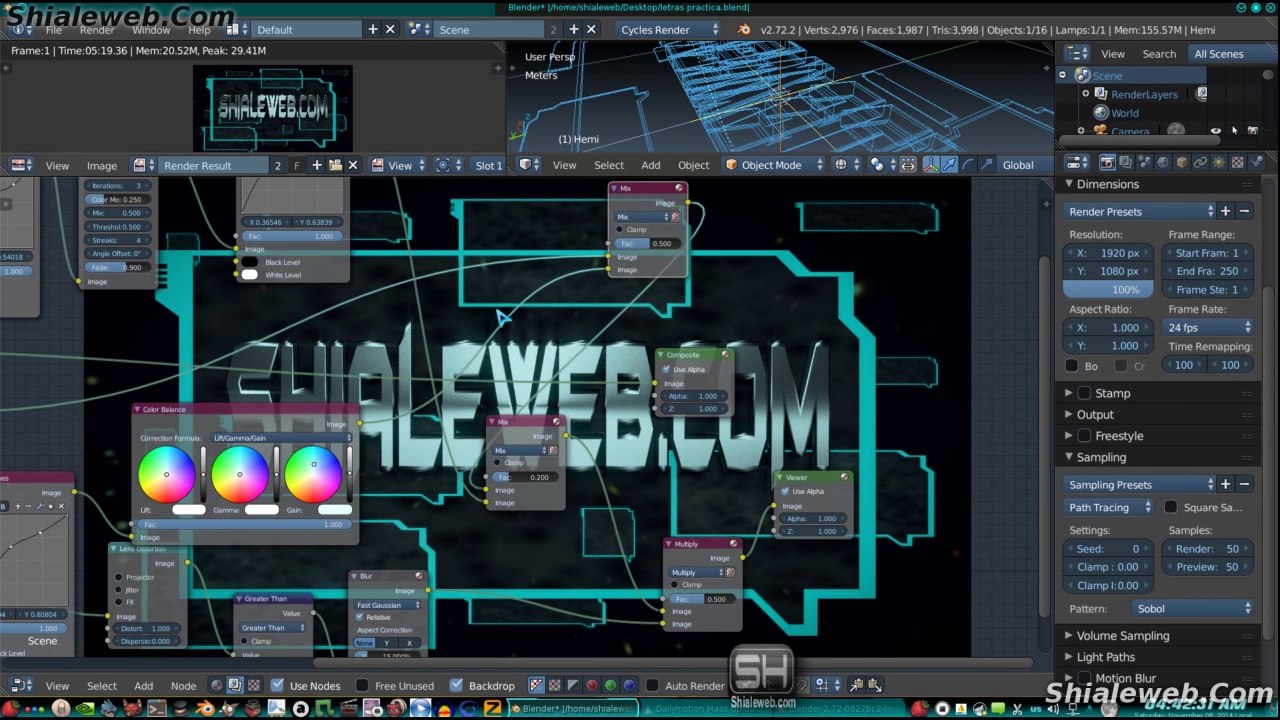The image size is (1280, 720).
Task: Click the Render Result image name field
Action: [213, 165]
